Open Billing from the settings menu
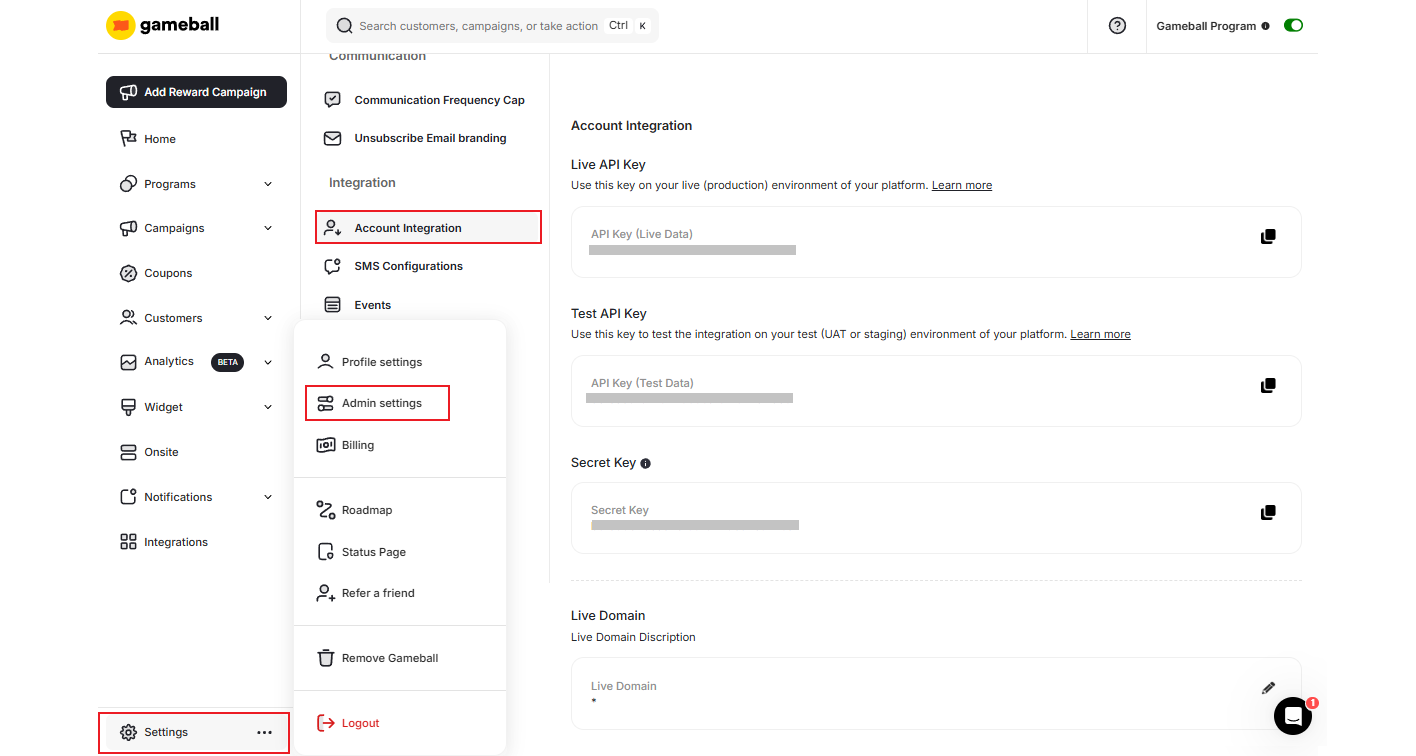Screen dimensions: 1416x756 click(x=357, y=444)
